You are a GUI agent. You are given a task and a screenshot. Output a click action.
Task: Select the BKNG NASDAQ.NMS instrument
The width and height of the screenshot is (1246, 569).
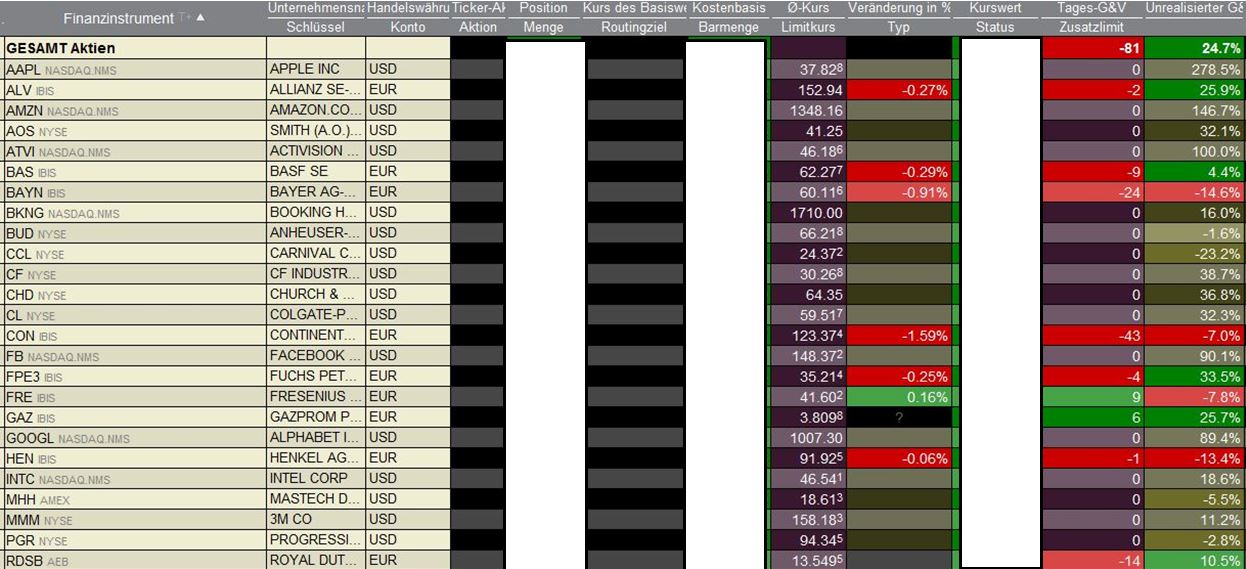tap(134, 213)
